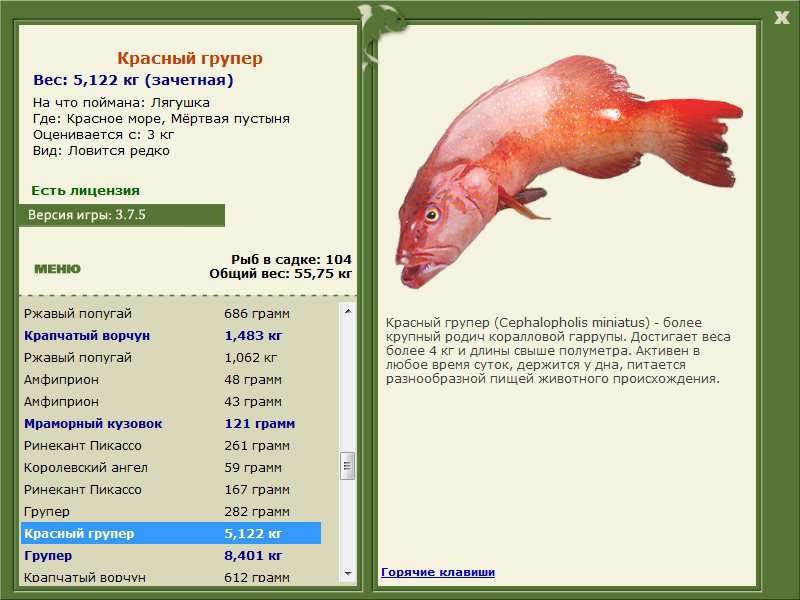This screenshot has width=800, height=600.
Task: Click the Оценивается с: 3 кг line
Action: [x=104, y=135]
